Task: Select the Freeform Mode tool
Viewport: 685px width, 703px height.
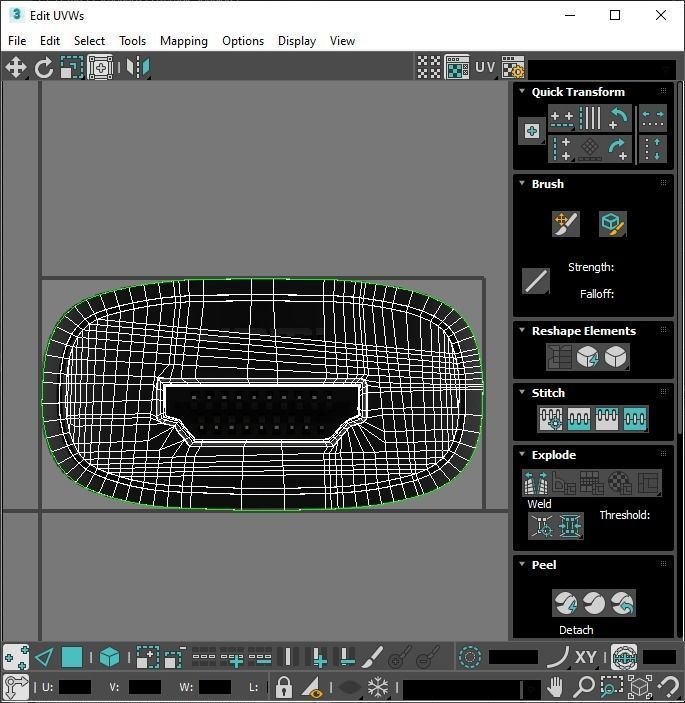Action: pos(100,68)
